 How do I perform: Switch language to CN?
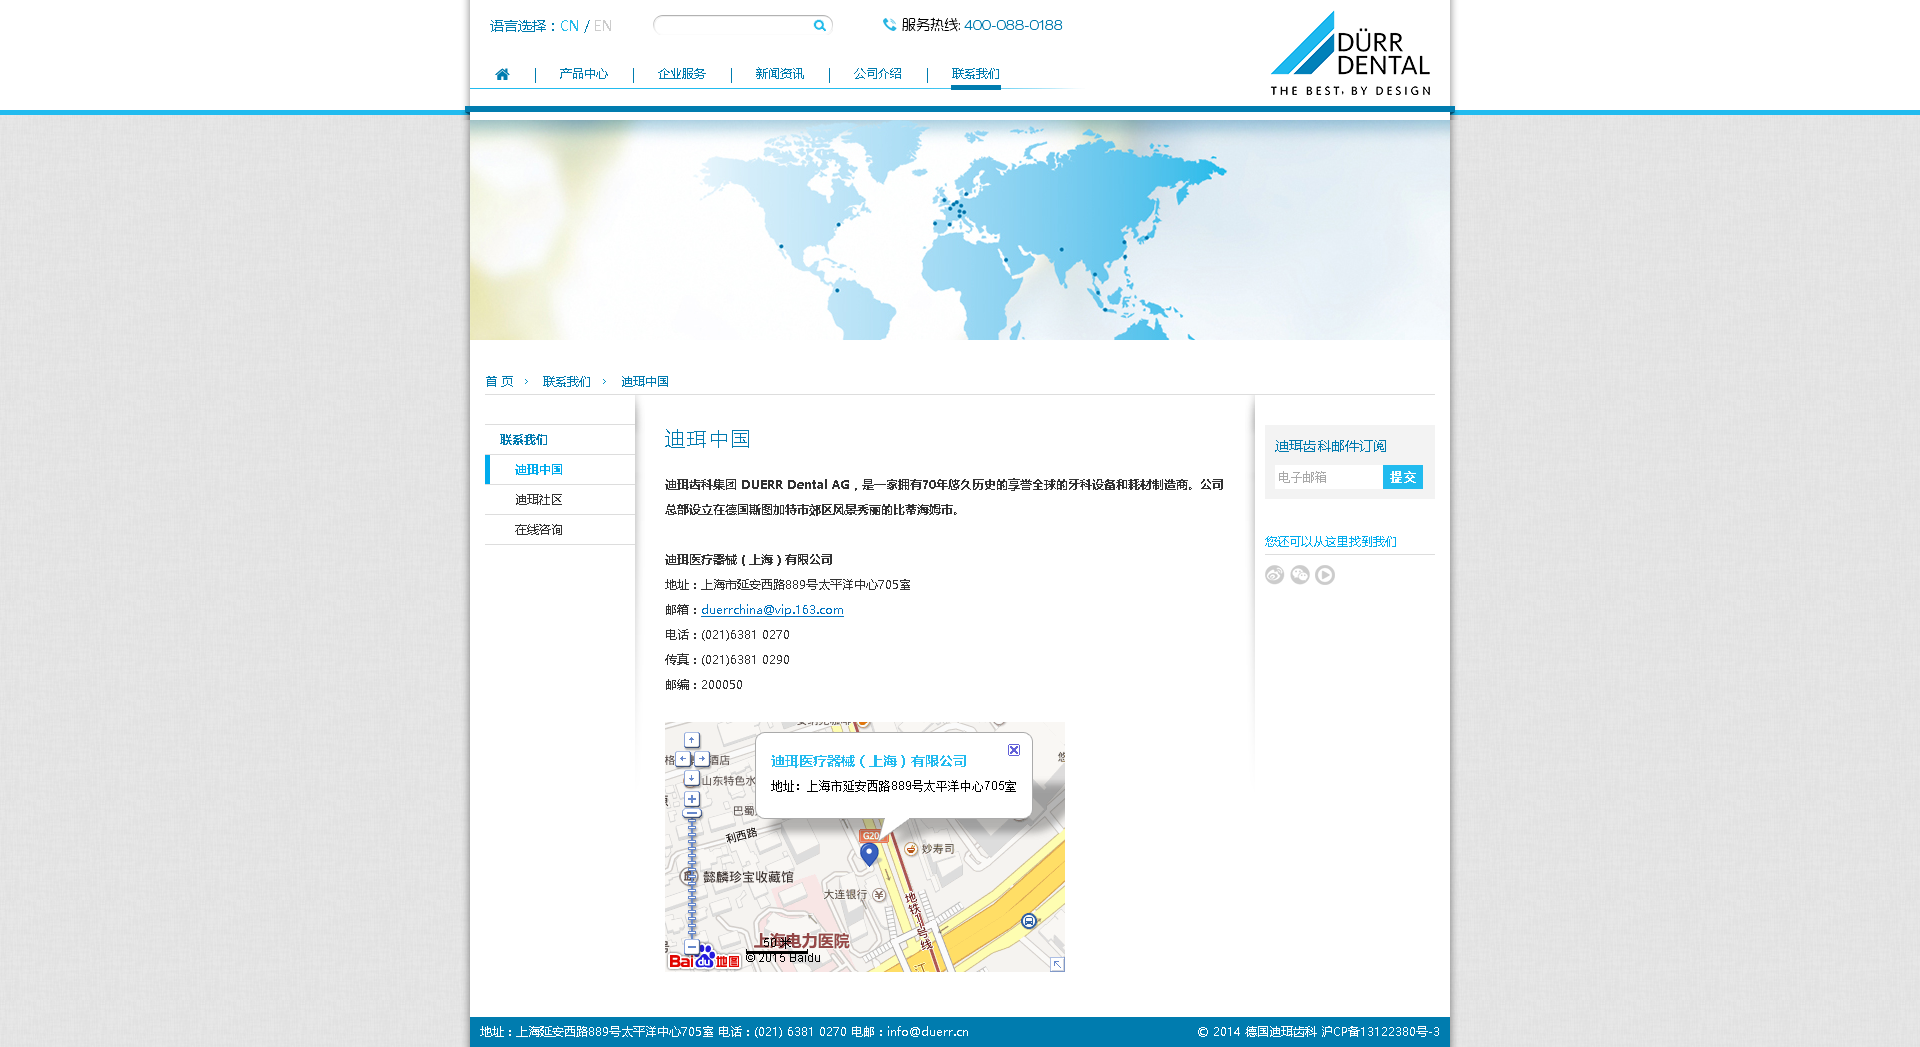click(569, 26)
